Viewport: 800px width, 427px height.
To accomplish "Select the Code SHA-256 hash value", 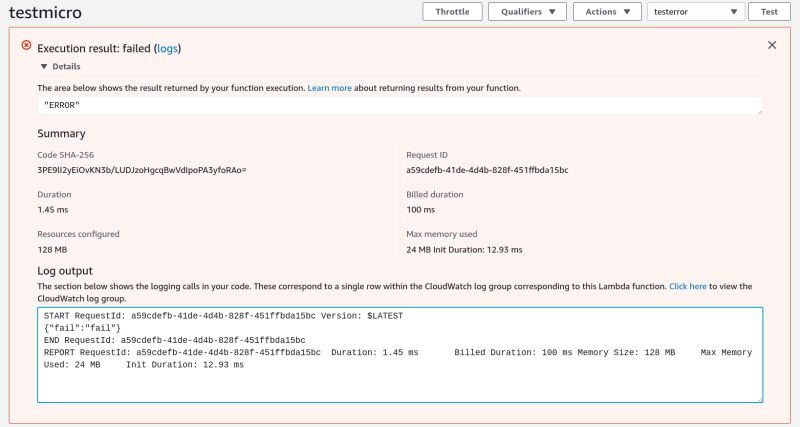I will [x=142, y=170].
